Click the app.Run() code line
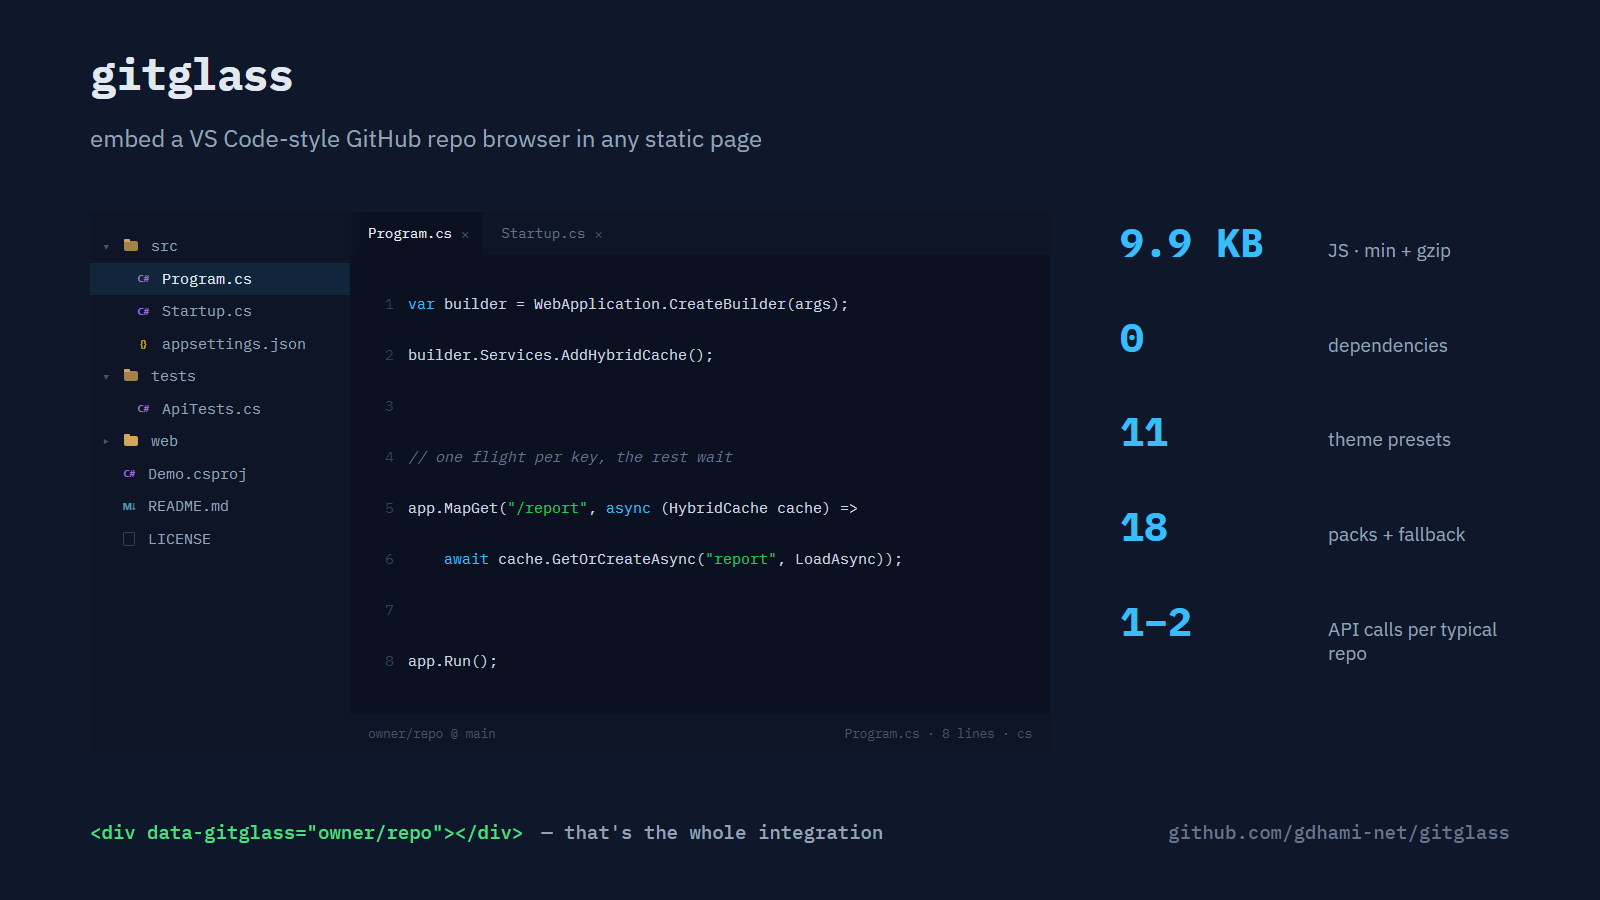The height and width of the screenshot is (900, 1600). pyautogui.click(x=452, y=661)
